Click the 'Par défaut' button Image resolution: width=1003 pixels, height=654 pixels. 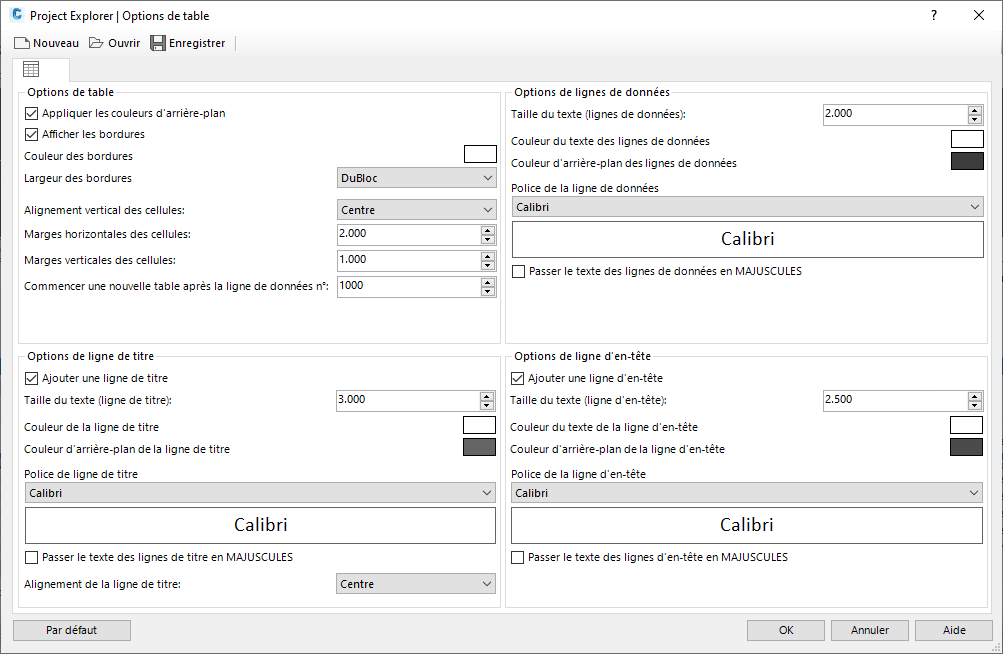pos(72,630)
